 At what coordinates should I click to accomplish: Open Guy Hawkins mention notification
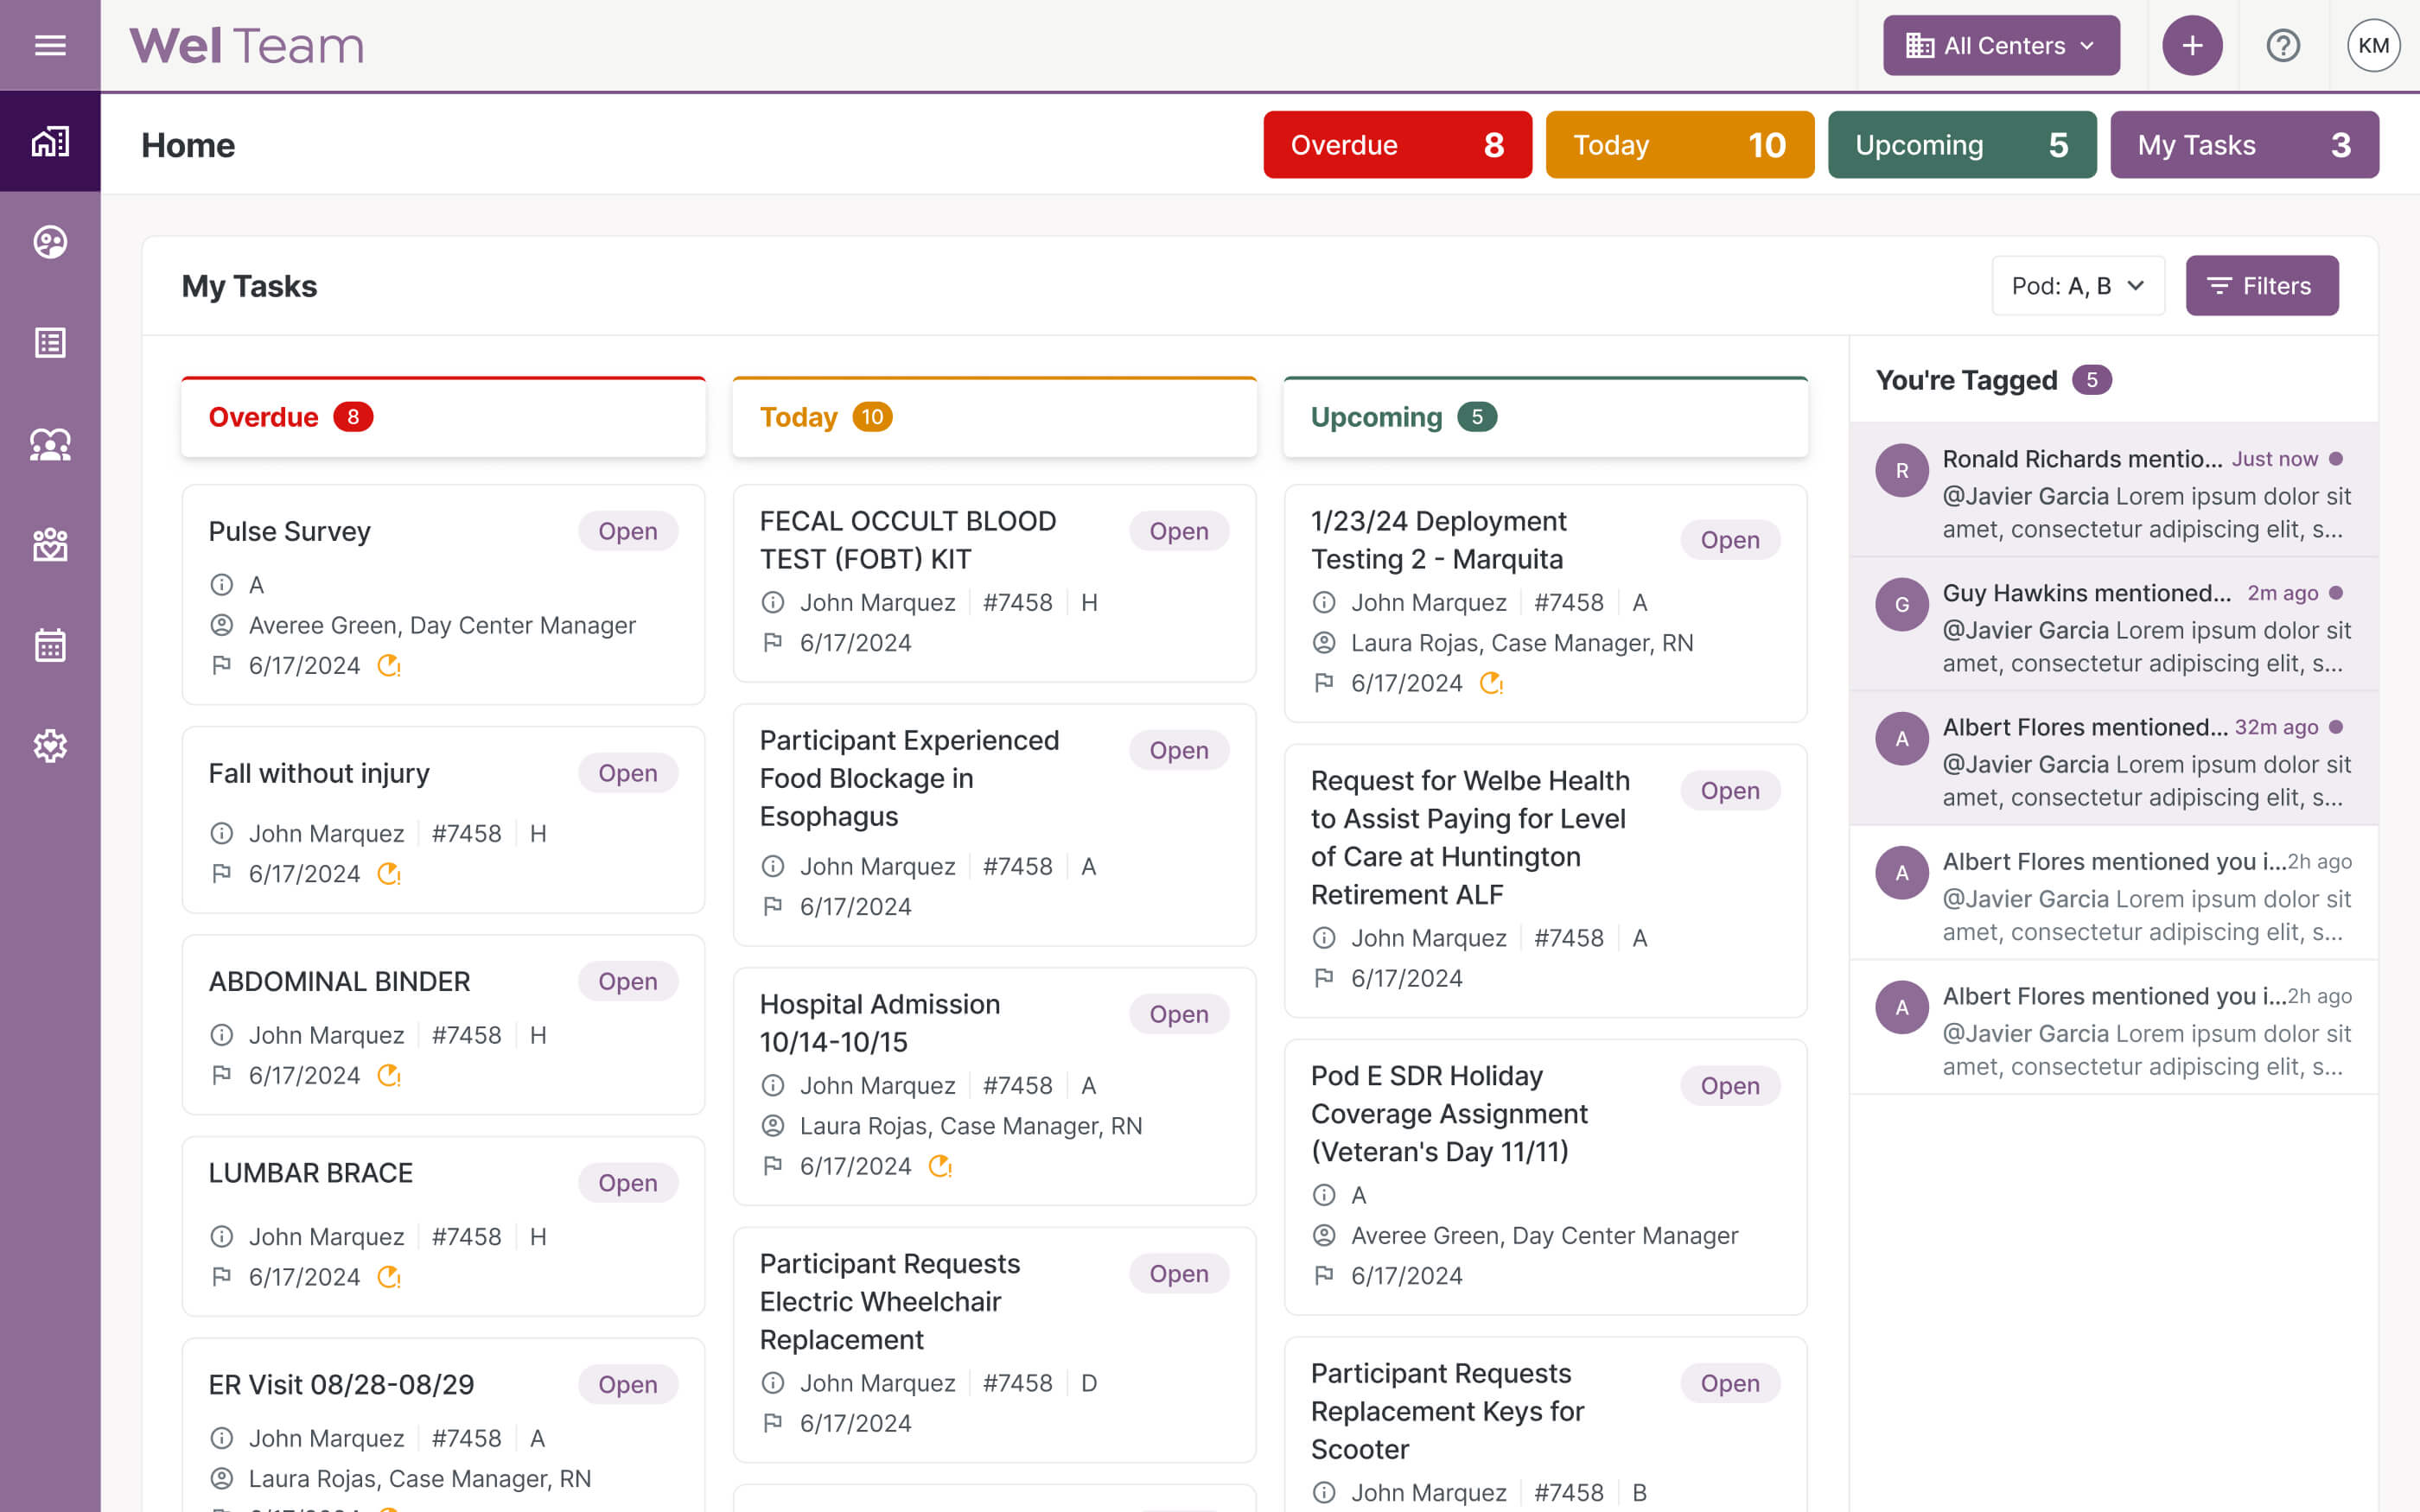click(2114, 625)
